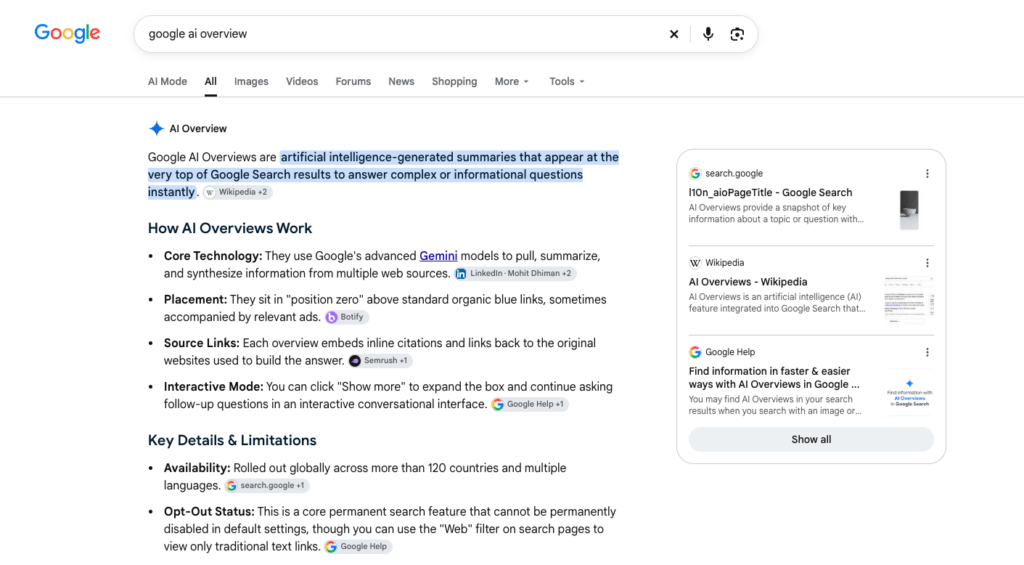The width and height of the screenshot is (1024, 565).
Task: Open the AI Overviews - Wikipedia result
Action: [x=748, y=282]
